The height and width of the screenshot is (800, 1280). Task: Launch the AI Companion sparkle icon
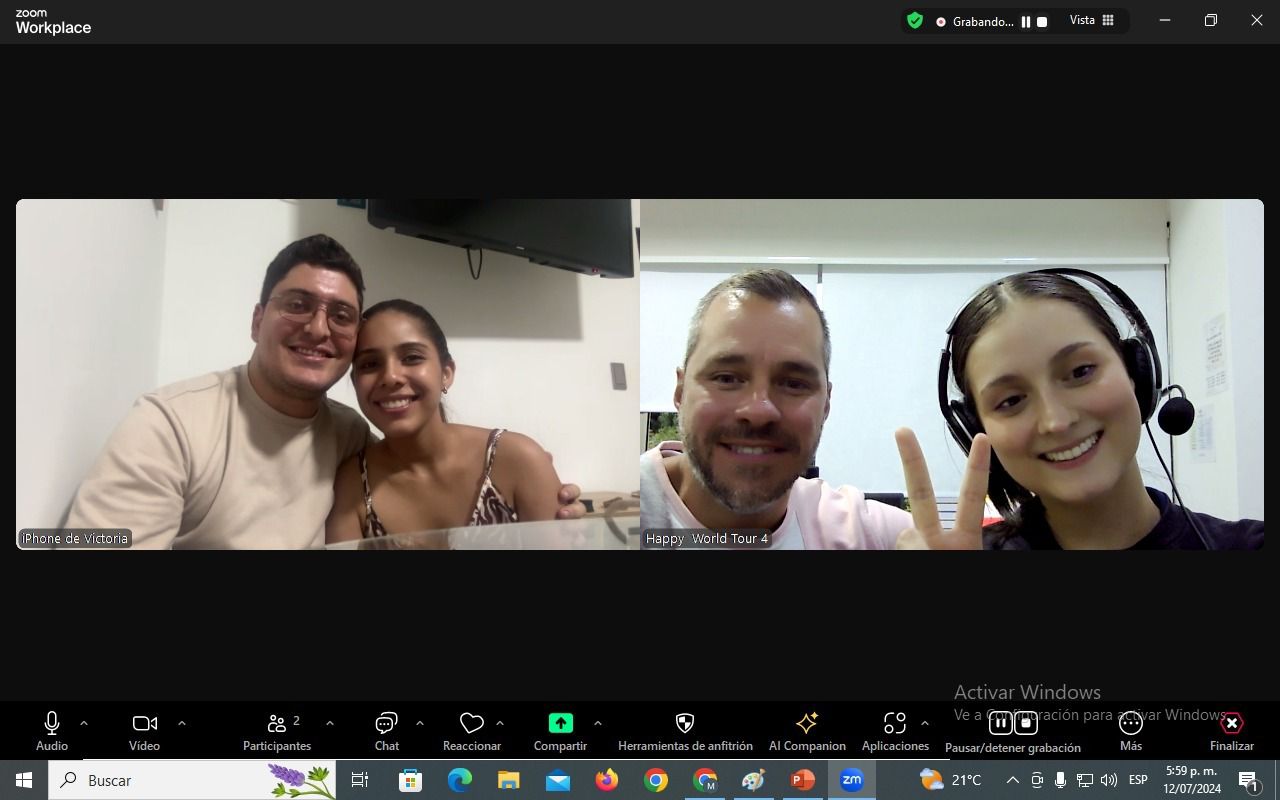[x=807, y=731]
